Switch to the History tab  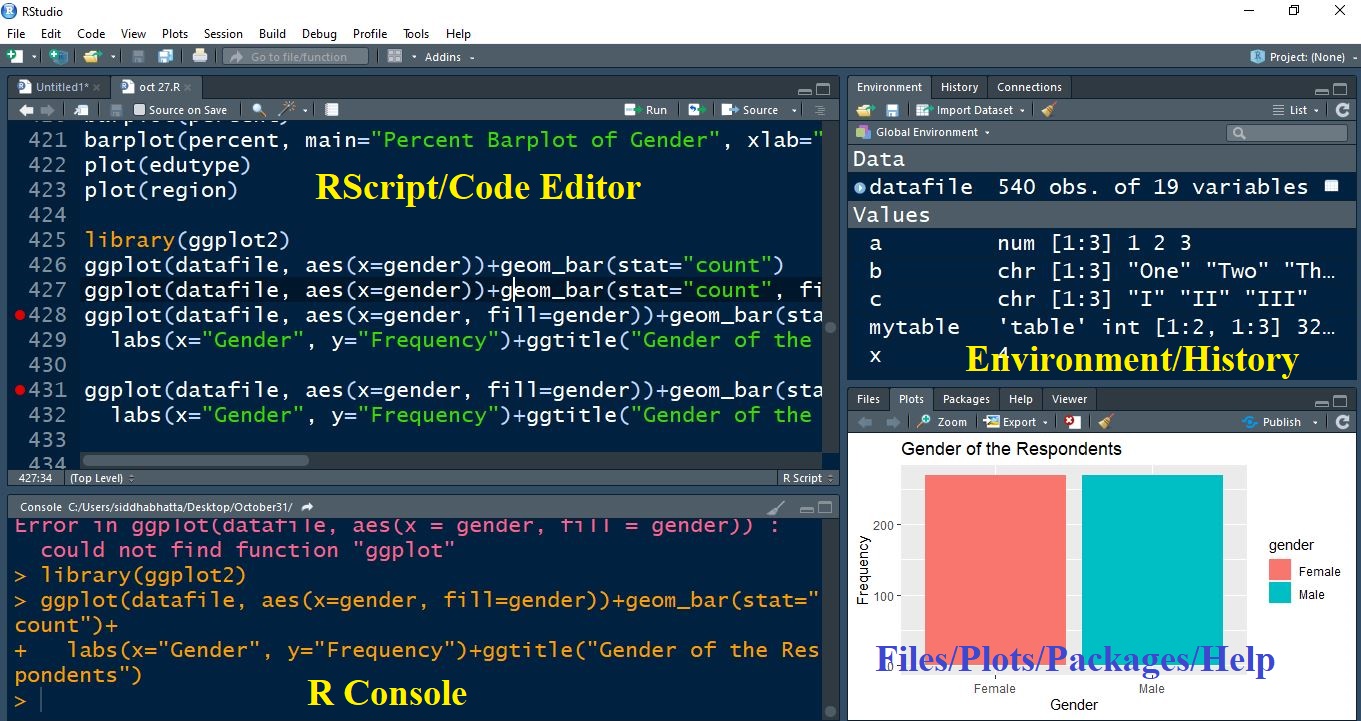coord(959,87)
